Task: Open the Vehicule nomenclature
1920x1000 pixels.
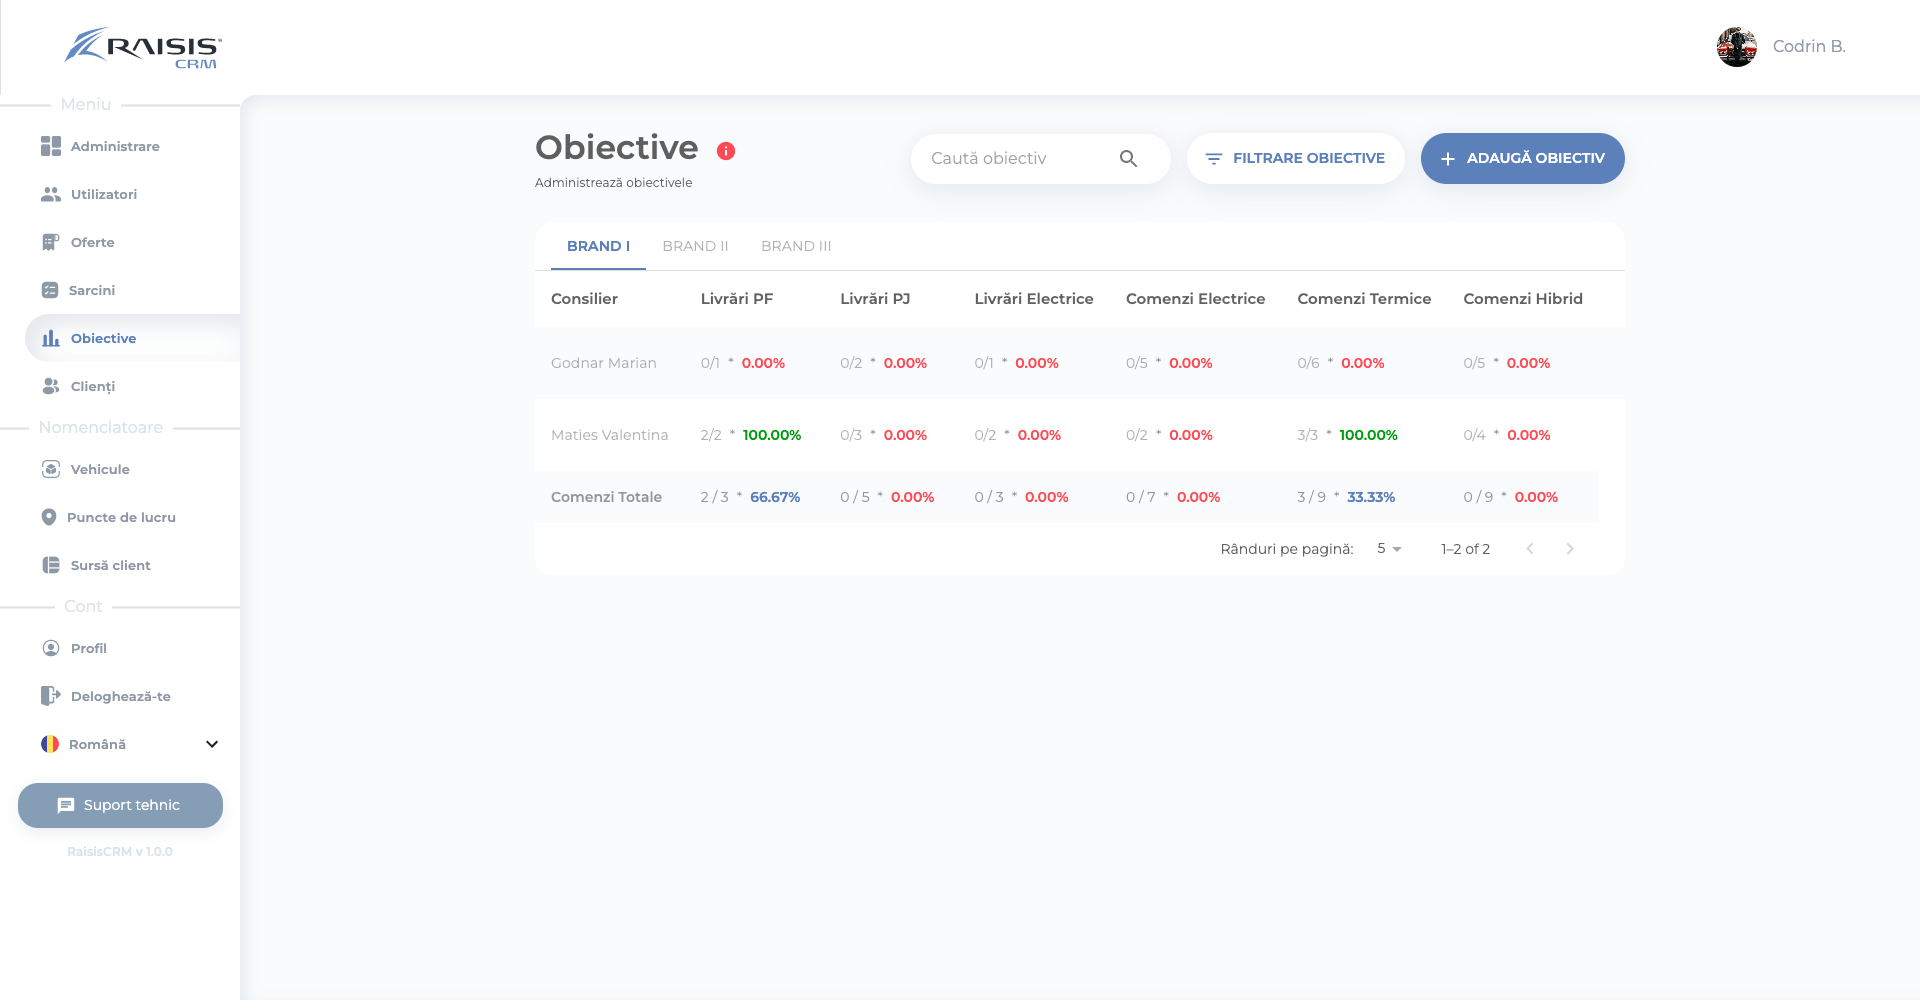Action: point(99,469)
